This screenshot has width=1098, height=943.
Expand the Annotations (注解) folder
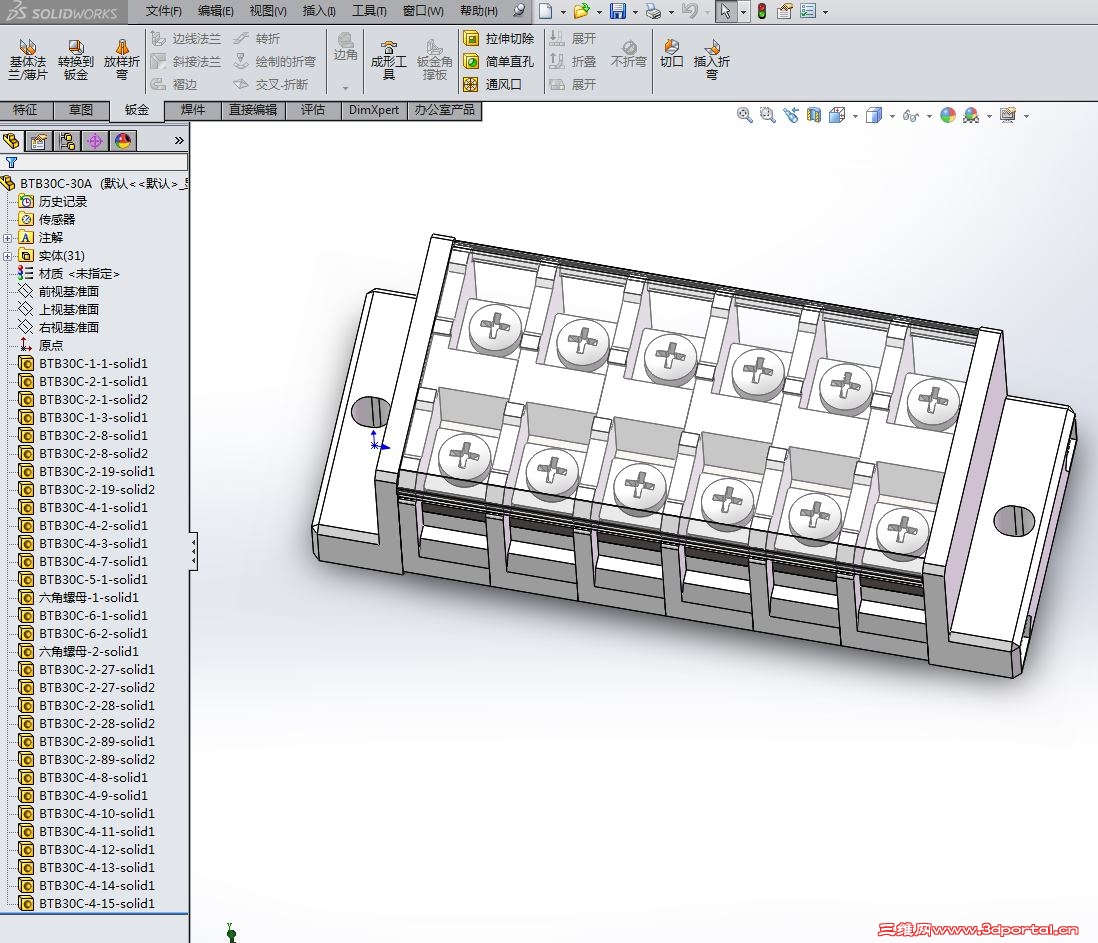[8, 238]
